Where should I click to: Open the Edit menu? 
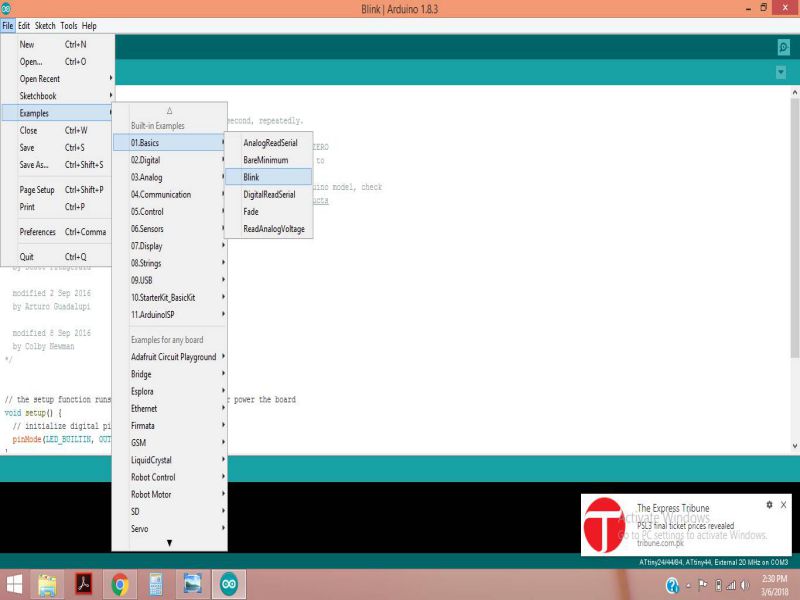pos(24,26)
